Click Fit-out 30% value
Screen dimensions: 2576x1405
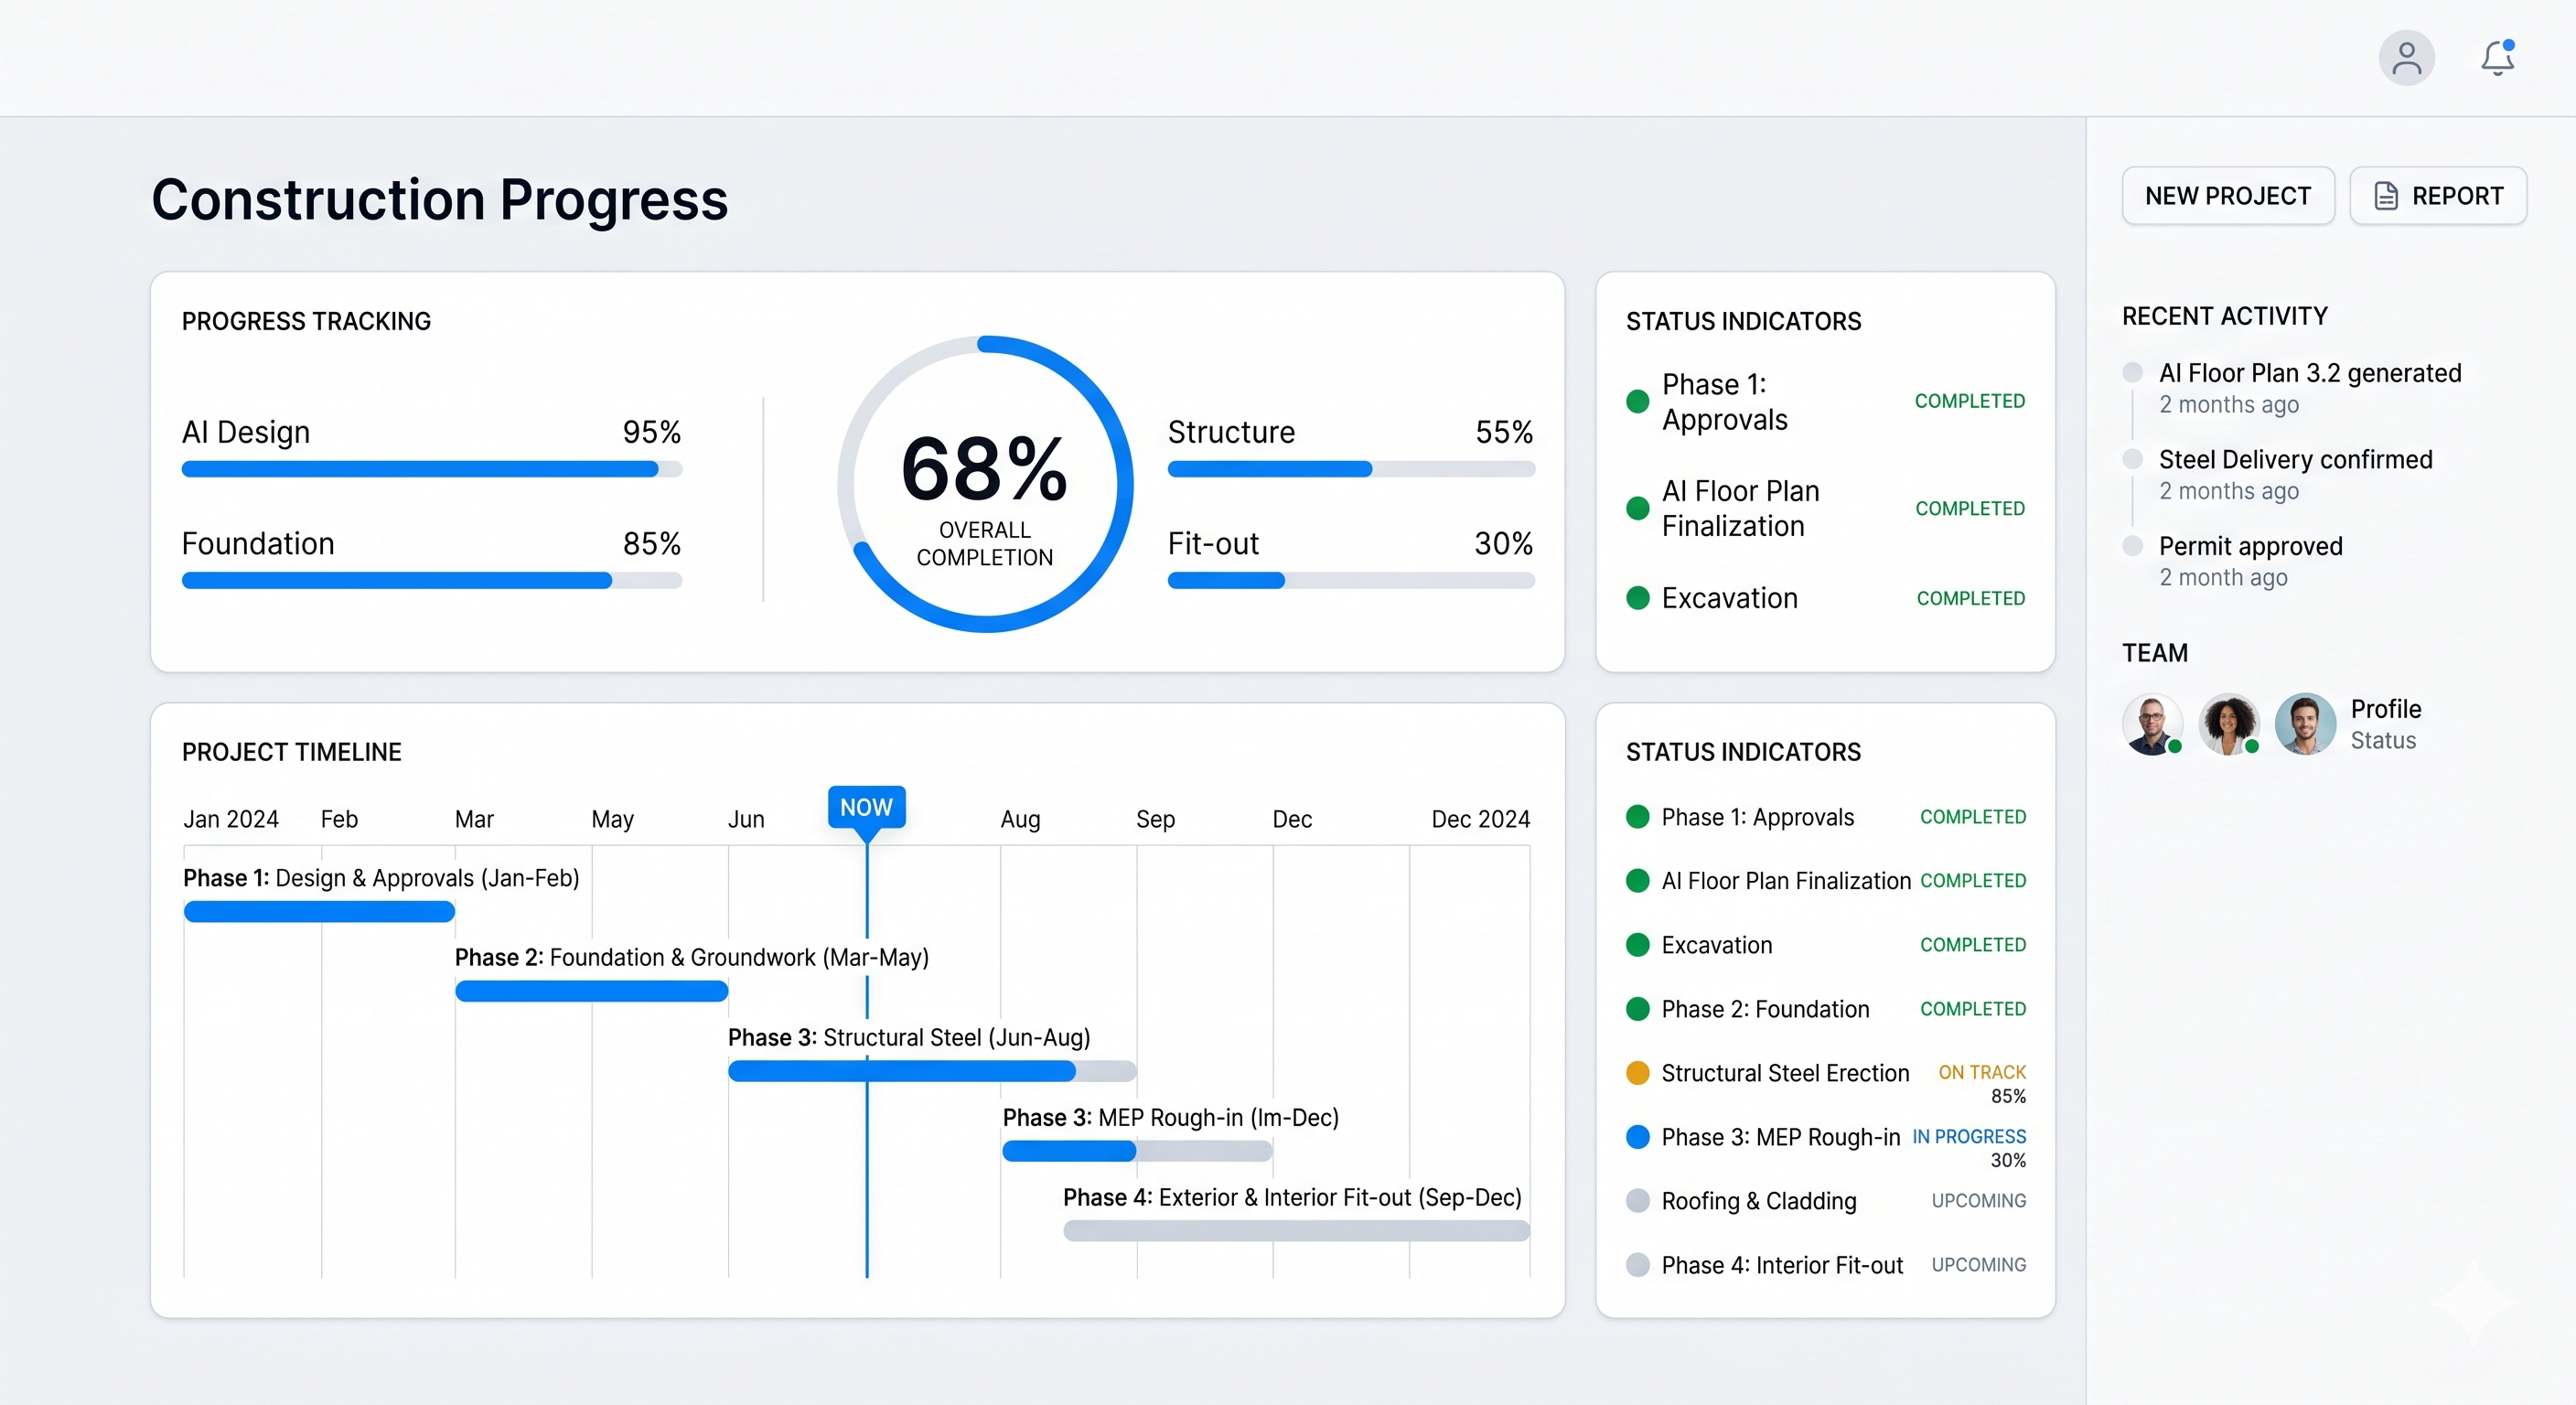[x=1504, y=544]
